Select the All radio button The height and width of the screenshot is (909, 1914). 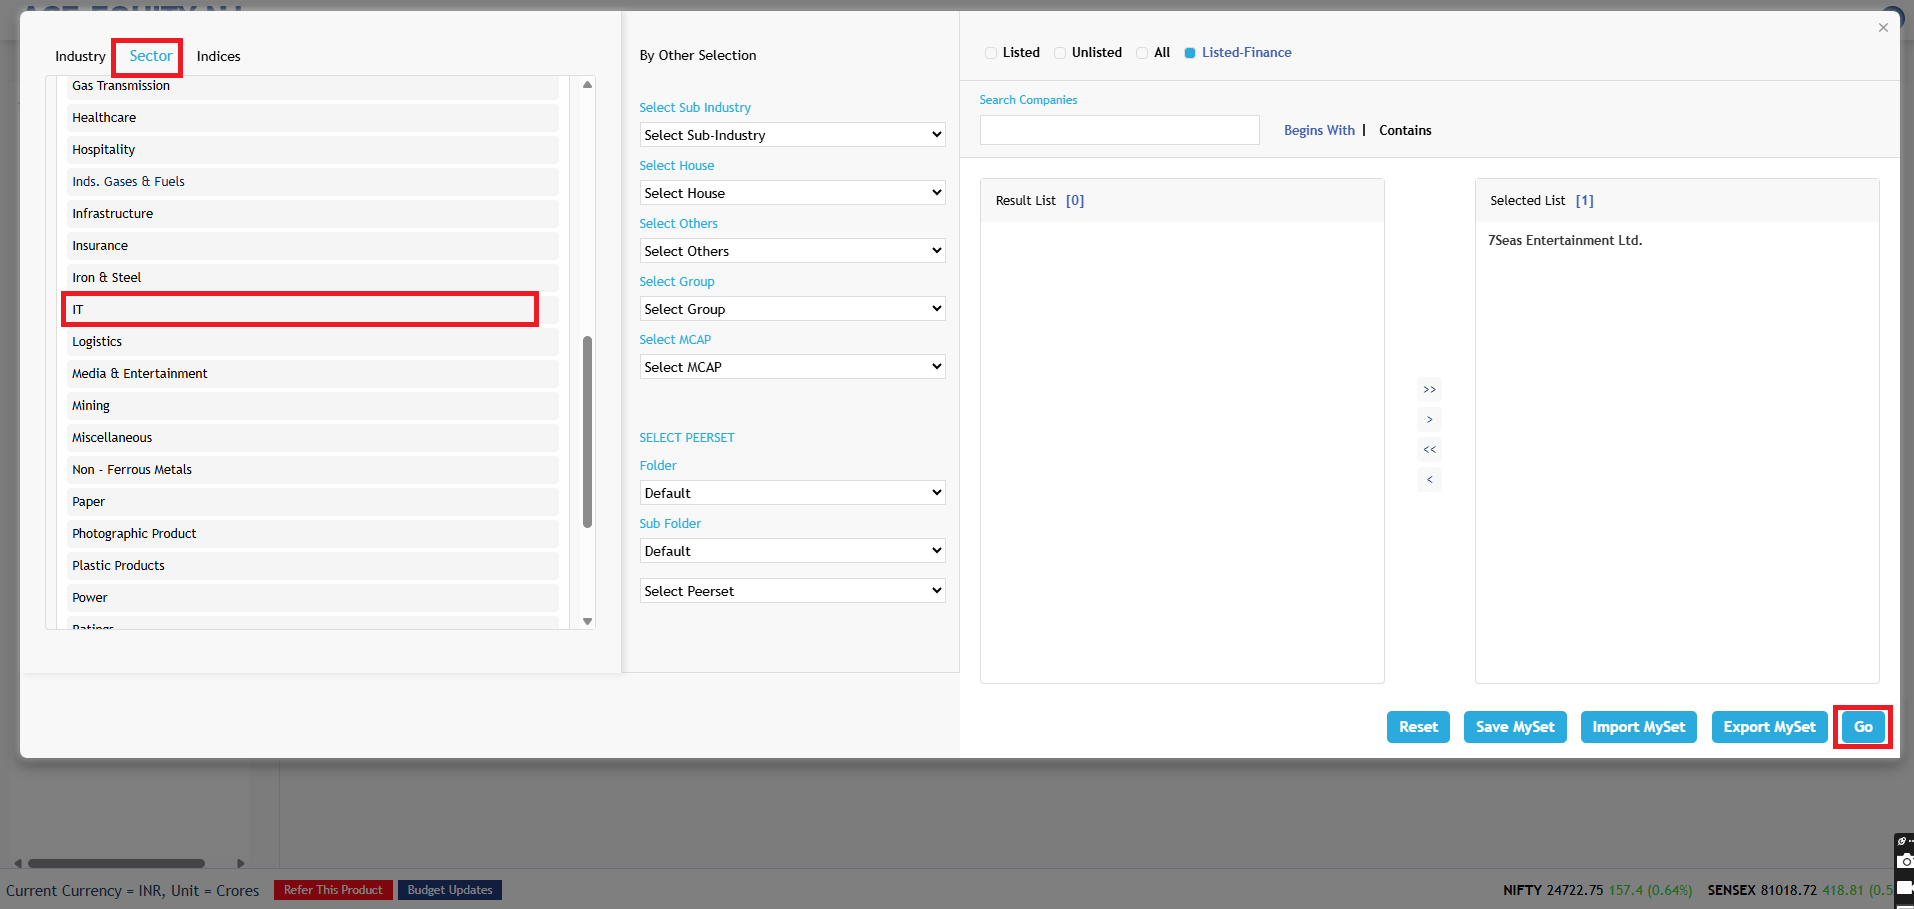tap(1142, 53)
